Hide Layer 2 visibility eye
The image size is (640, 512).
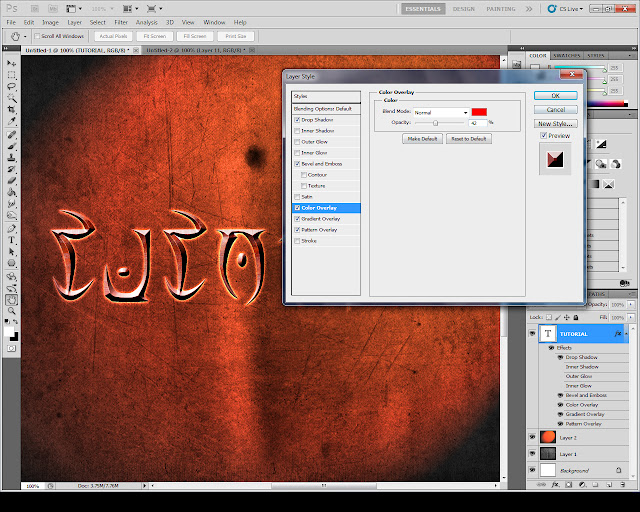pyautogui.click(x=532, y=437)
